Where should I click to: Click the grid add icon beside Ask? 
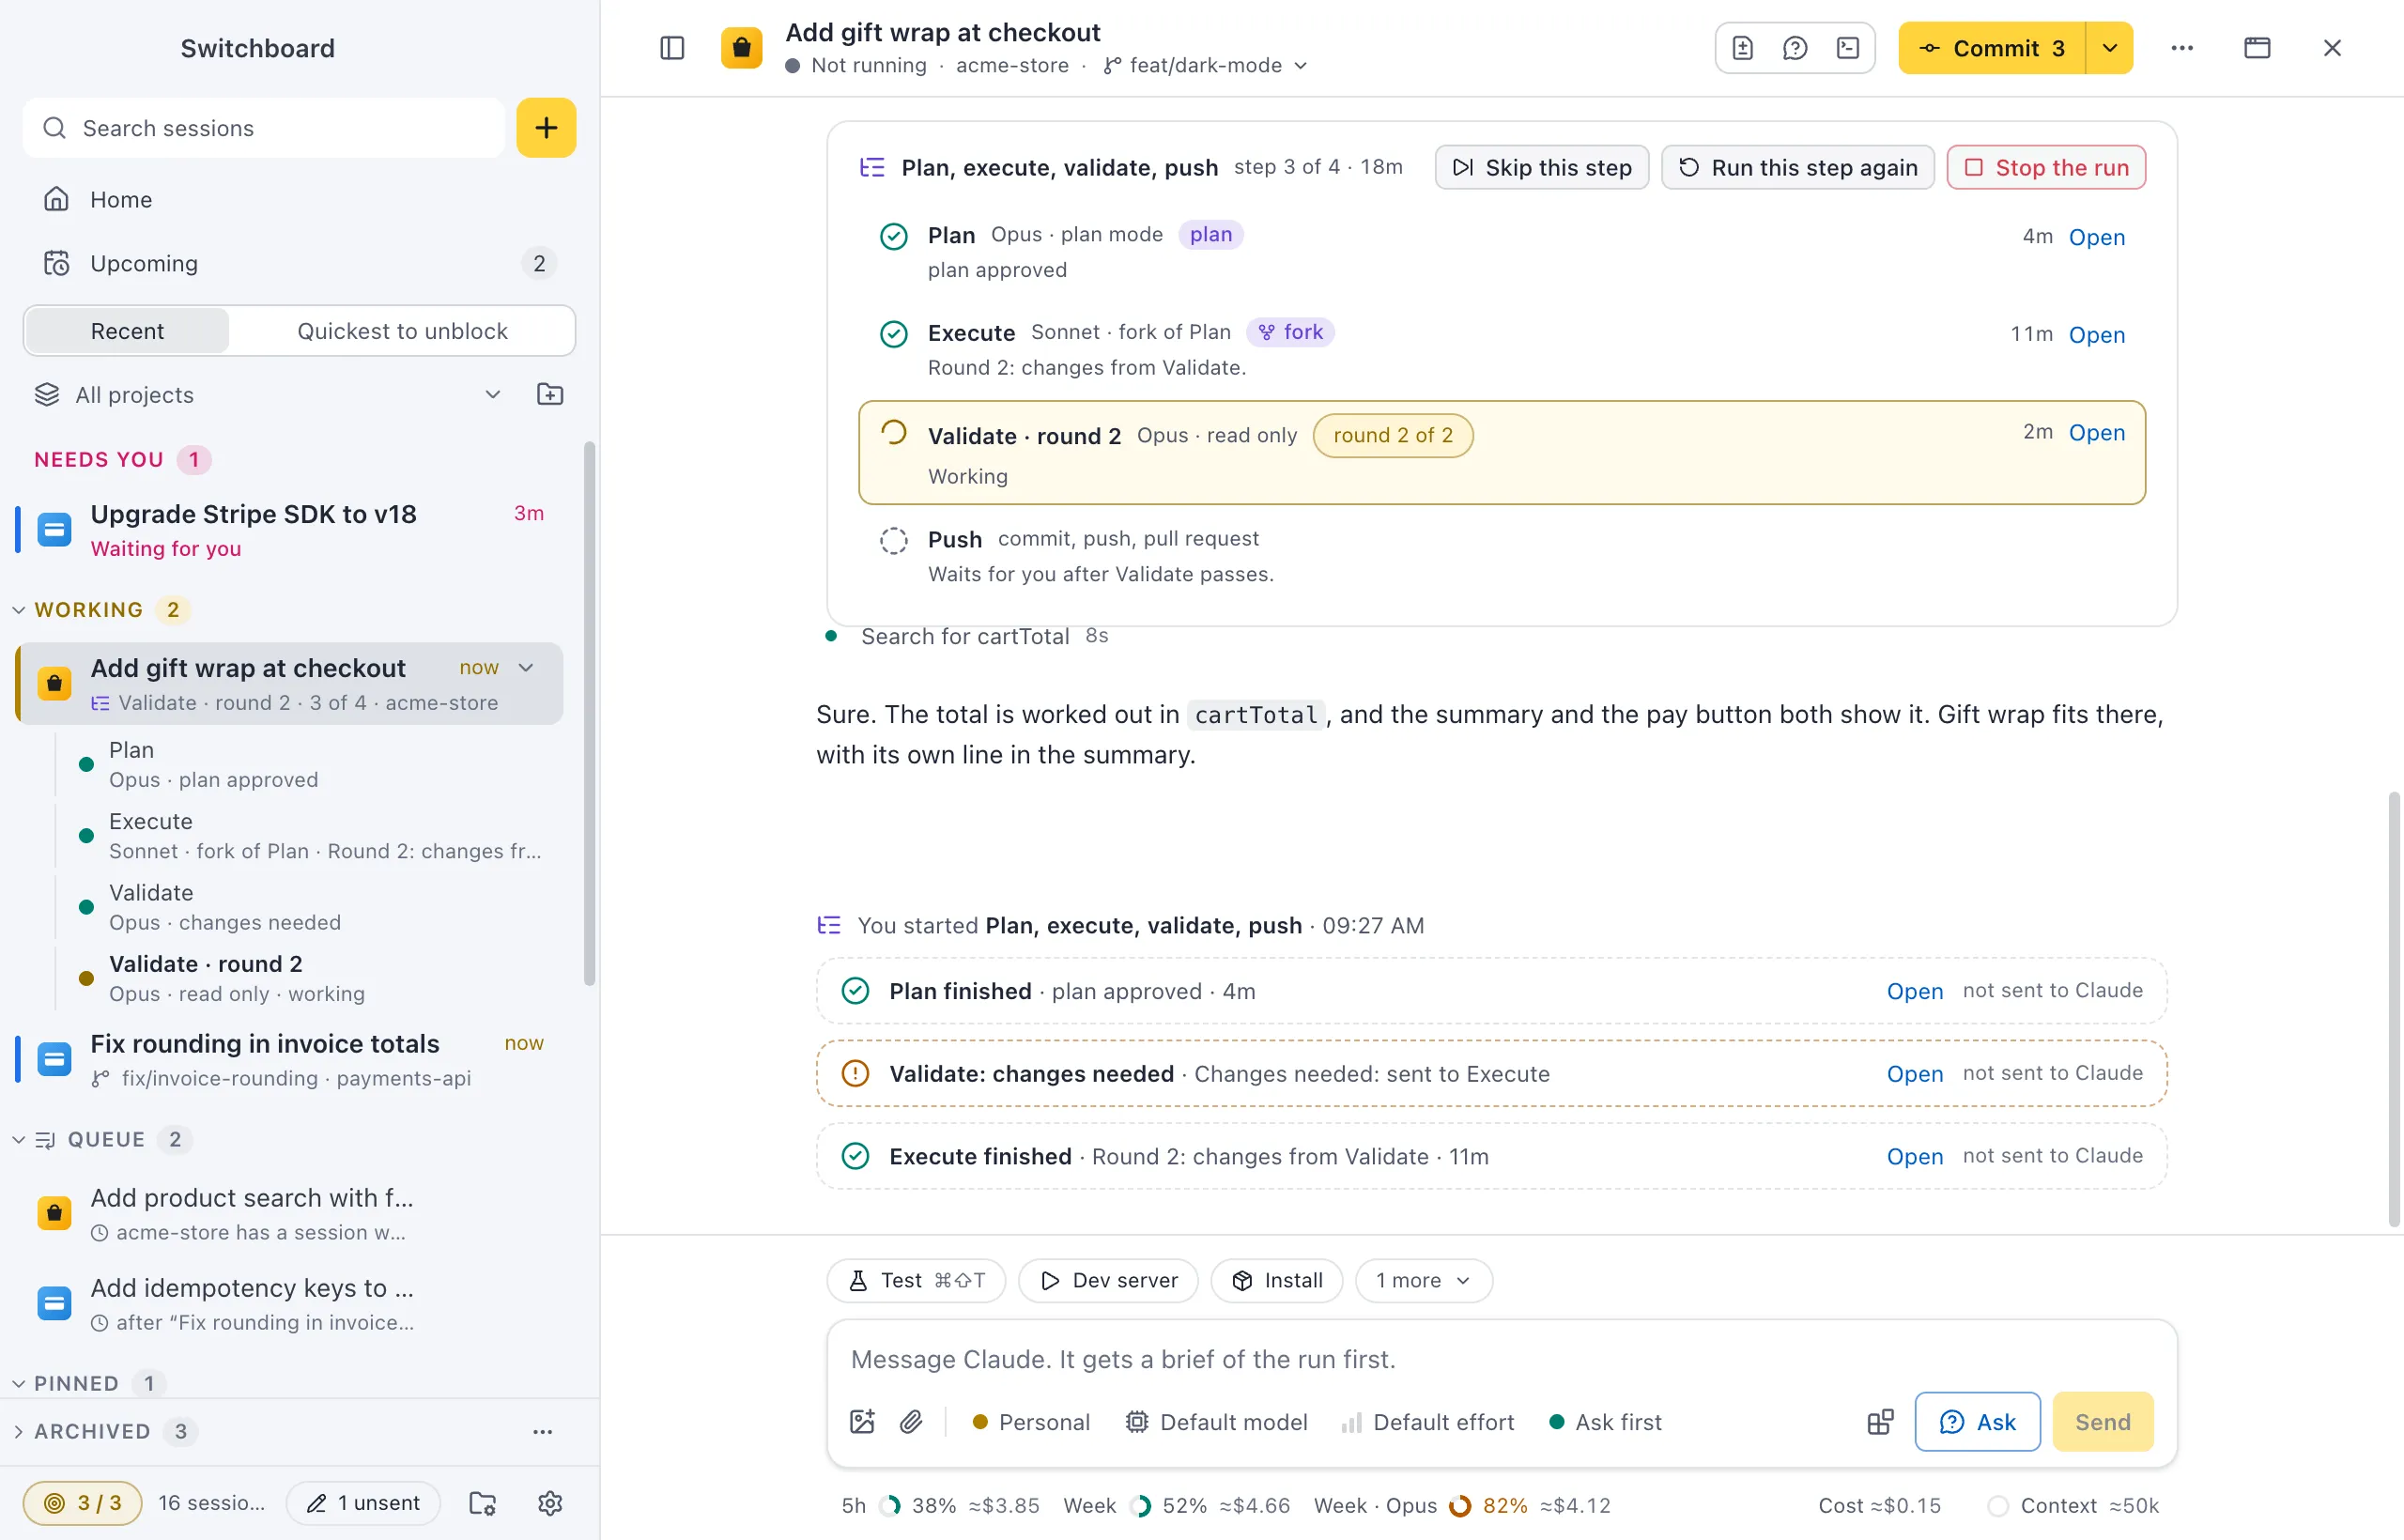point(1880,1421)
